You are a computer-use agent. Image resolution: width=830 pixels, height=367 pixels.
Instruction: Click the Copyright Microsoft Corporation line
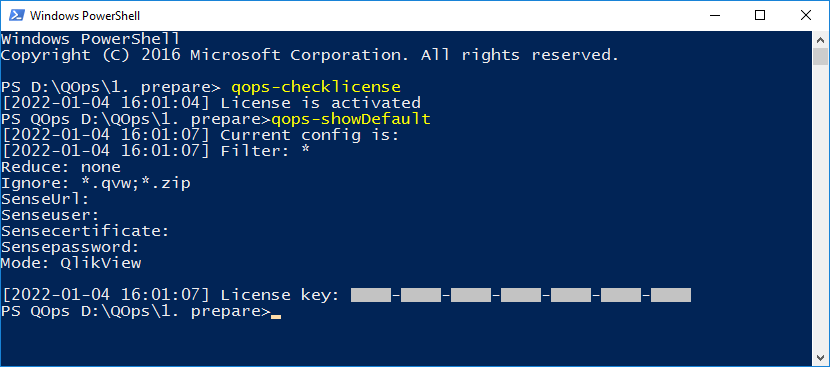pos(310,55)
